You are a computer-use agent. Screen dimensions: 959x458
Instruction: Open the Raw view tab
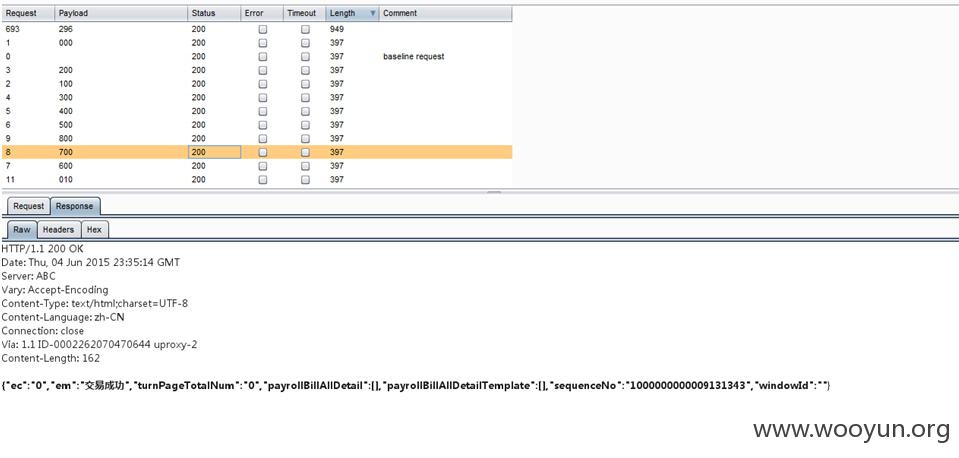pyautogui.click(x=22, y=229)
